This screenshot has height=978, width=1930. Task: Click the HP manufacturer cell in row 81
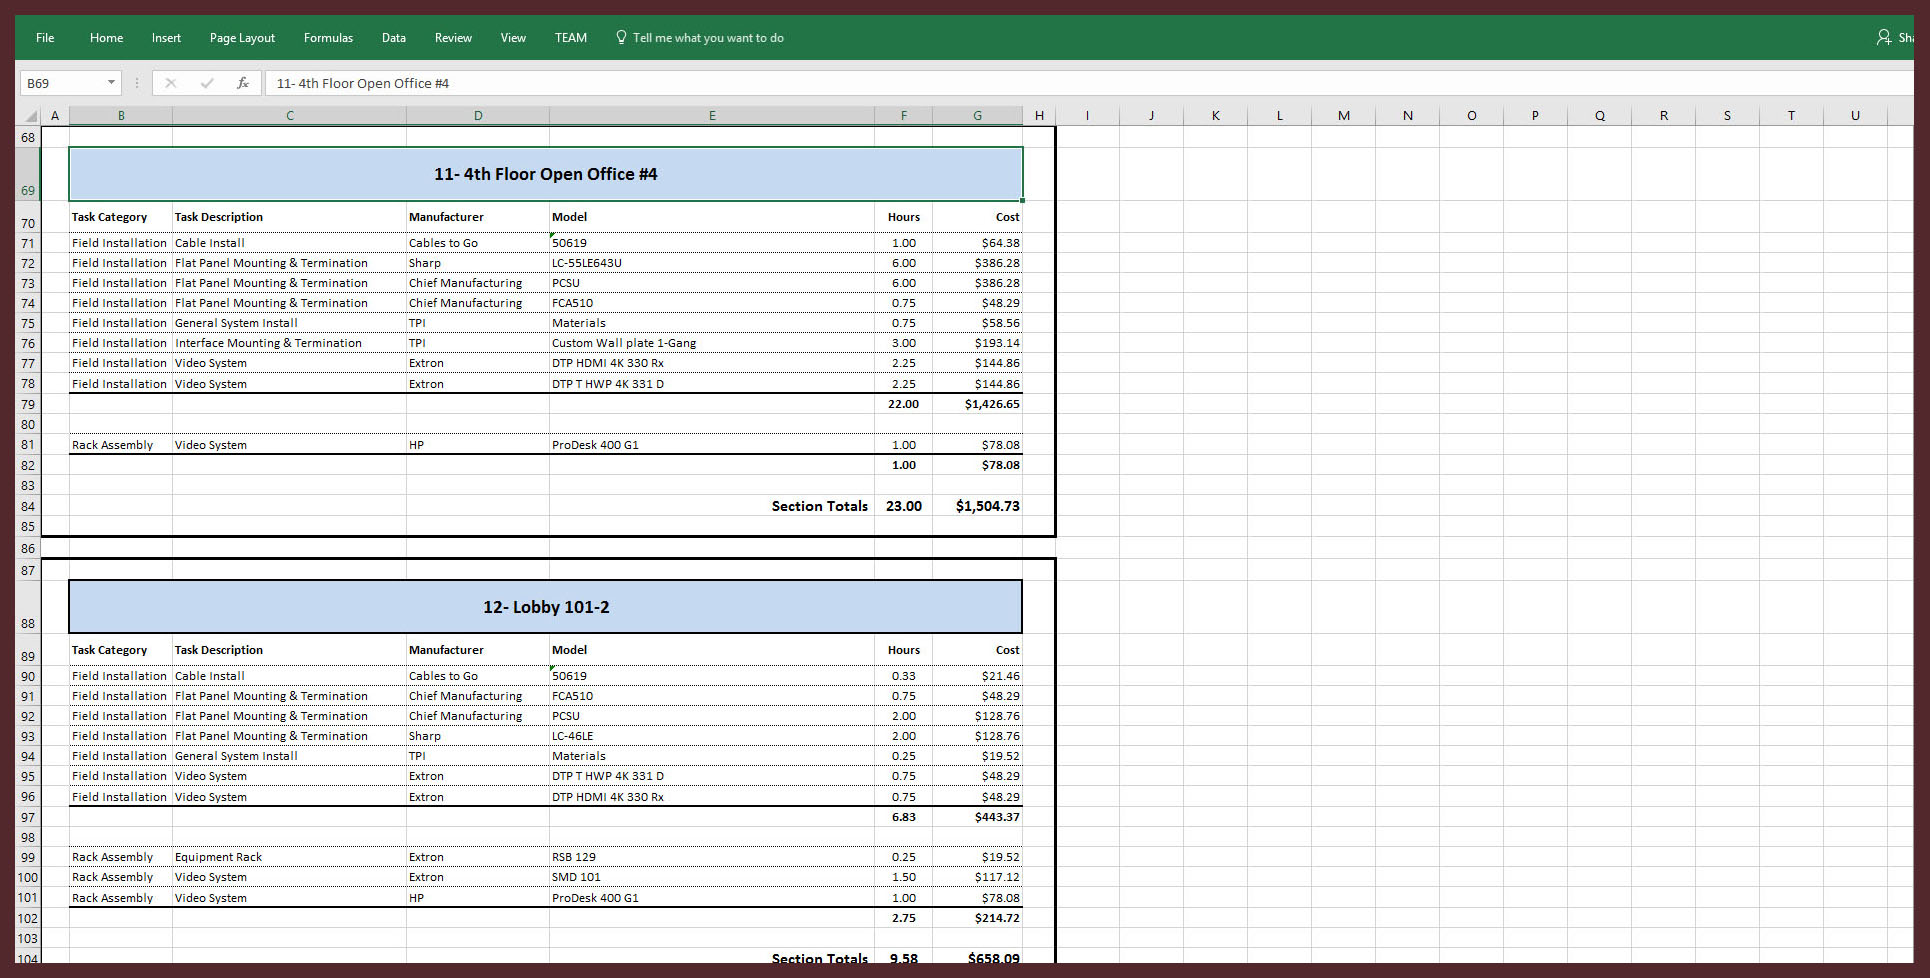tap(478, 445)
